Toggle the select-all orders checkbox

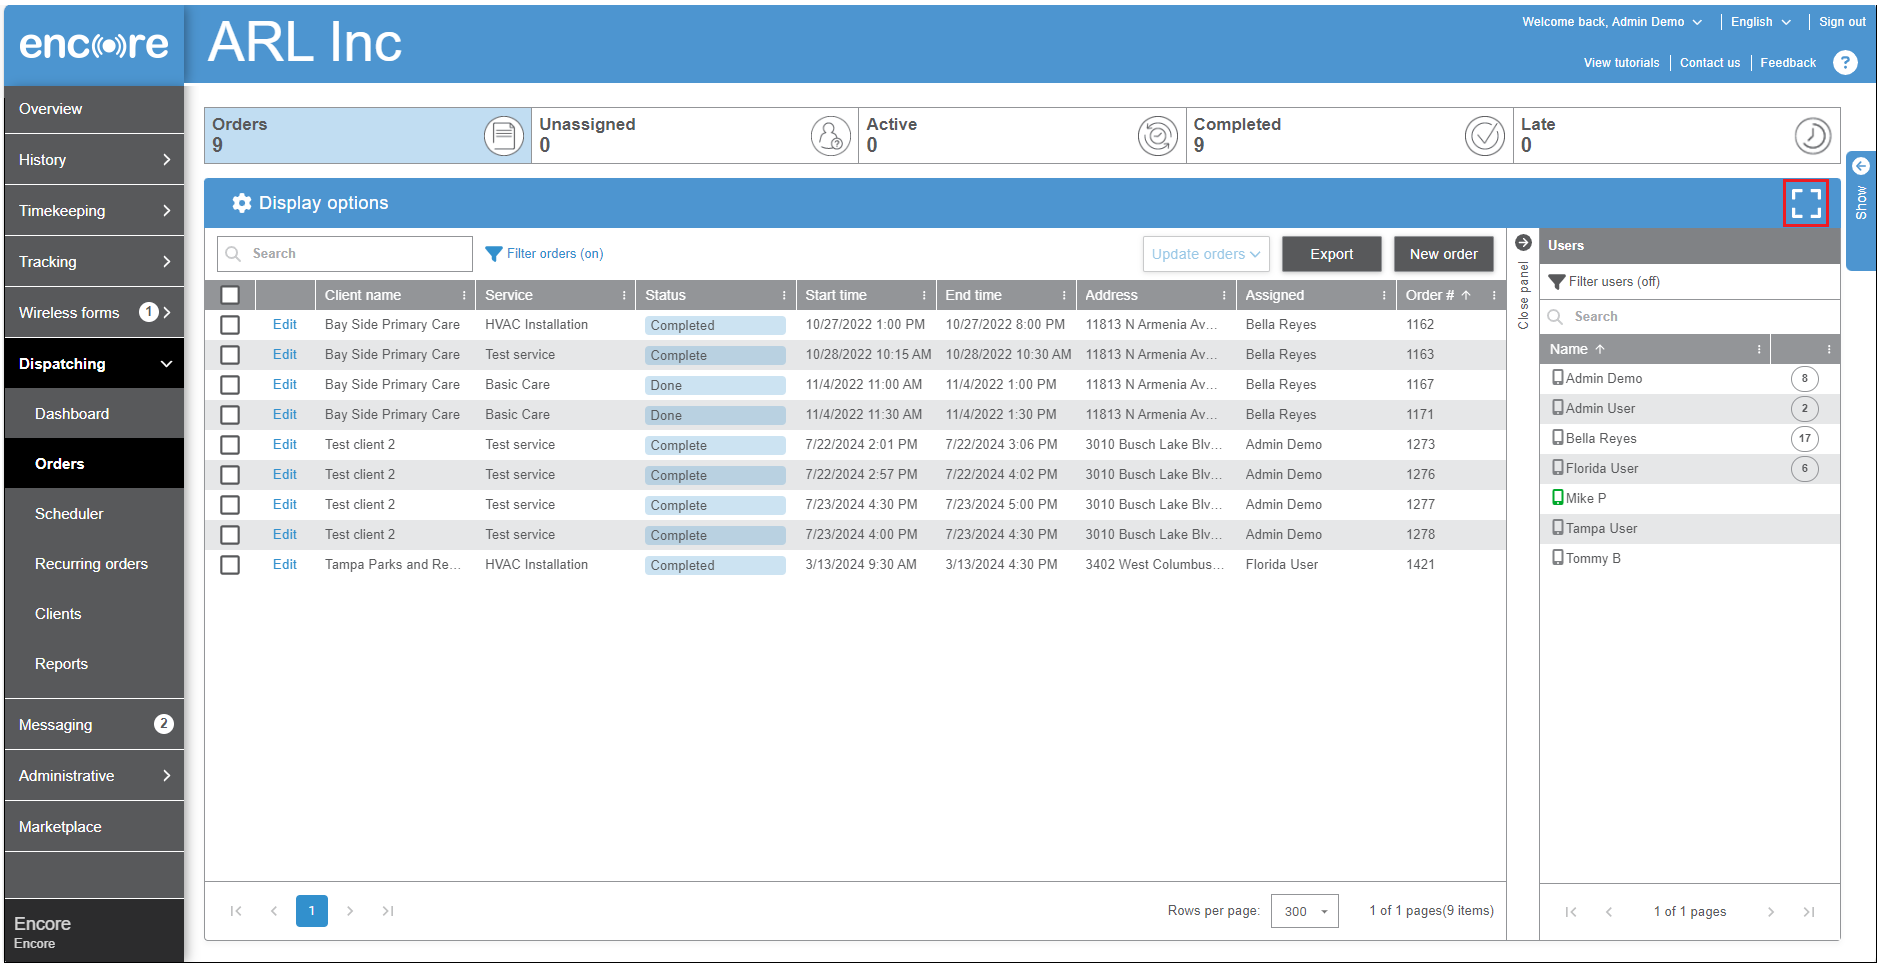click(230, 295)
